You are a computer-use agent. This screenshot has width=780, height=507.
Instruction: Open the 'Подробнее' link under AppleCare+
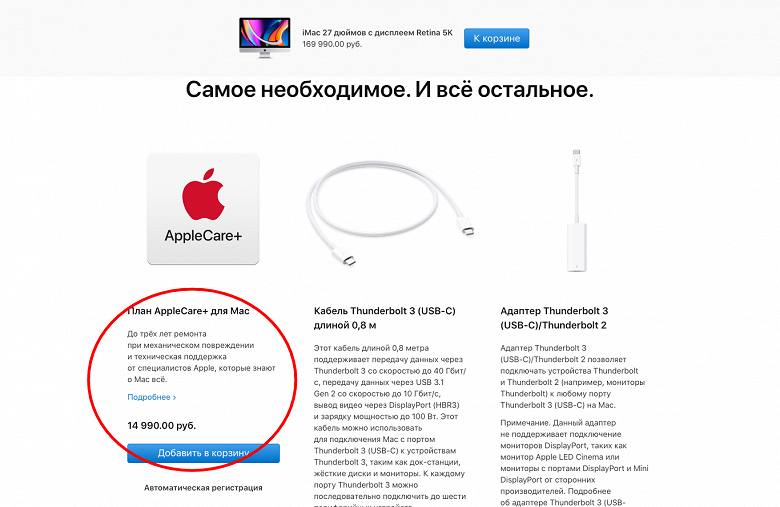(152, 397)
